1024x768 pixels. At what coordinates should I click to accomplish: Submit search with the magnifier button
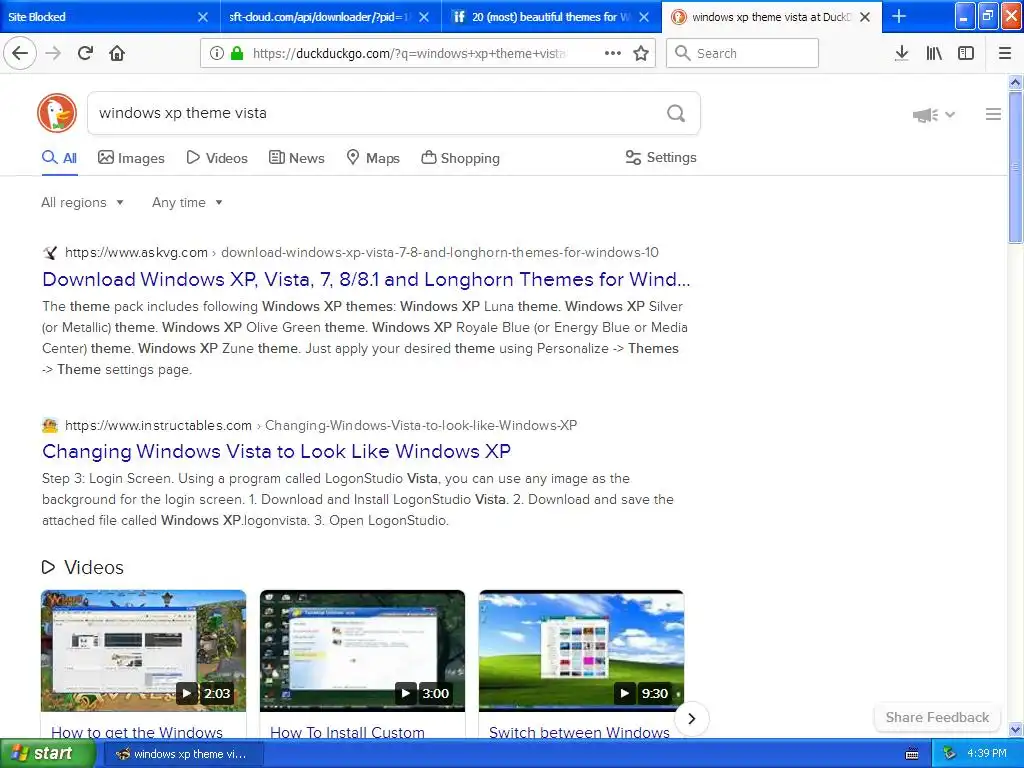[x=676, y=113]
